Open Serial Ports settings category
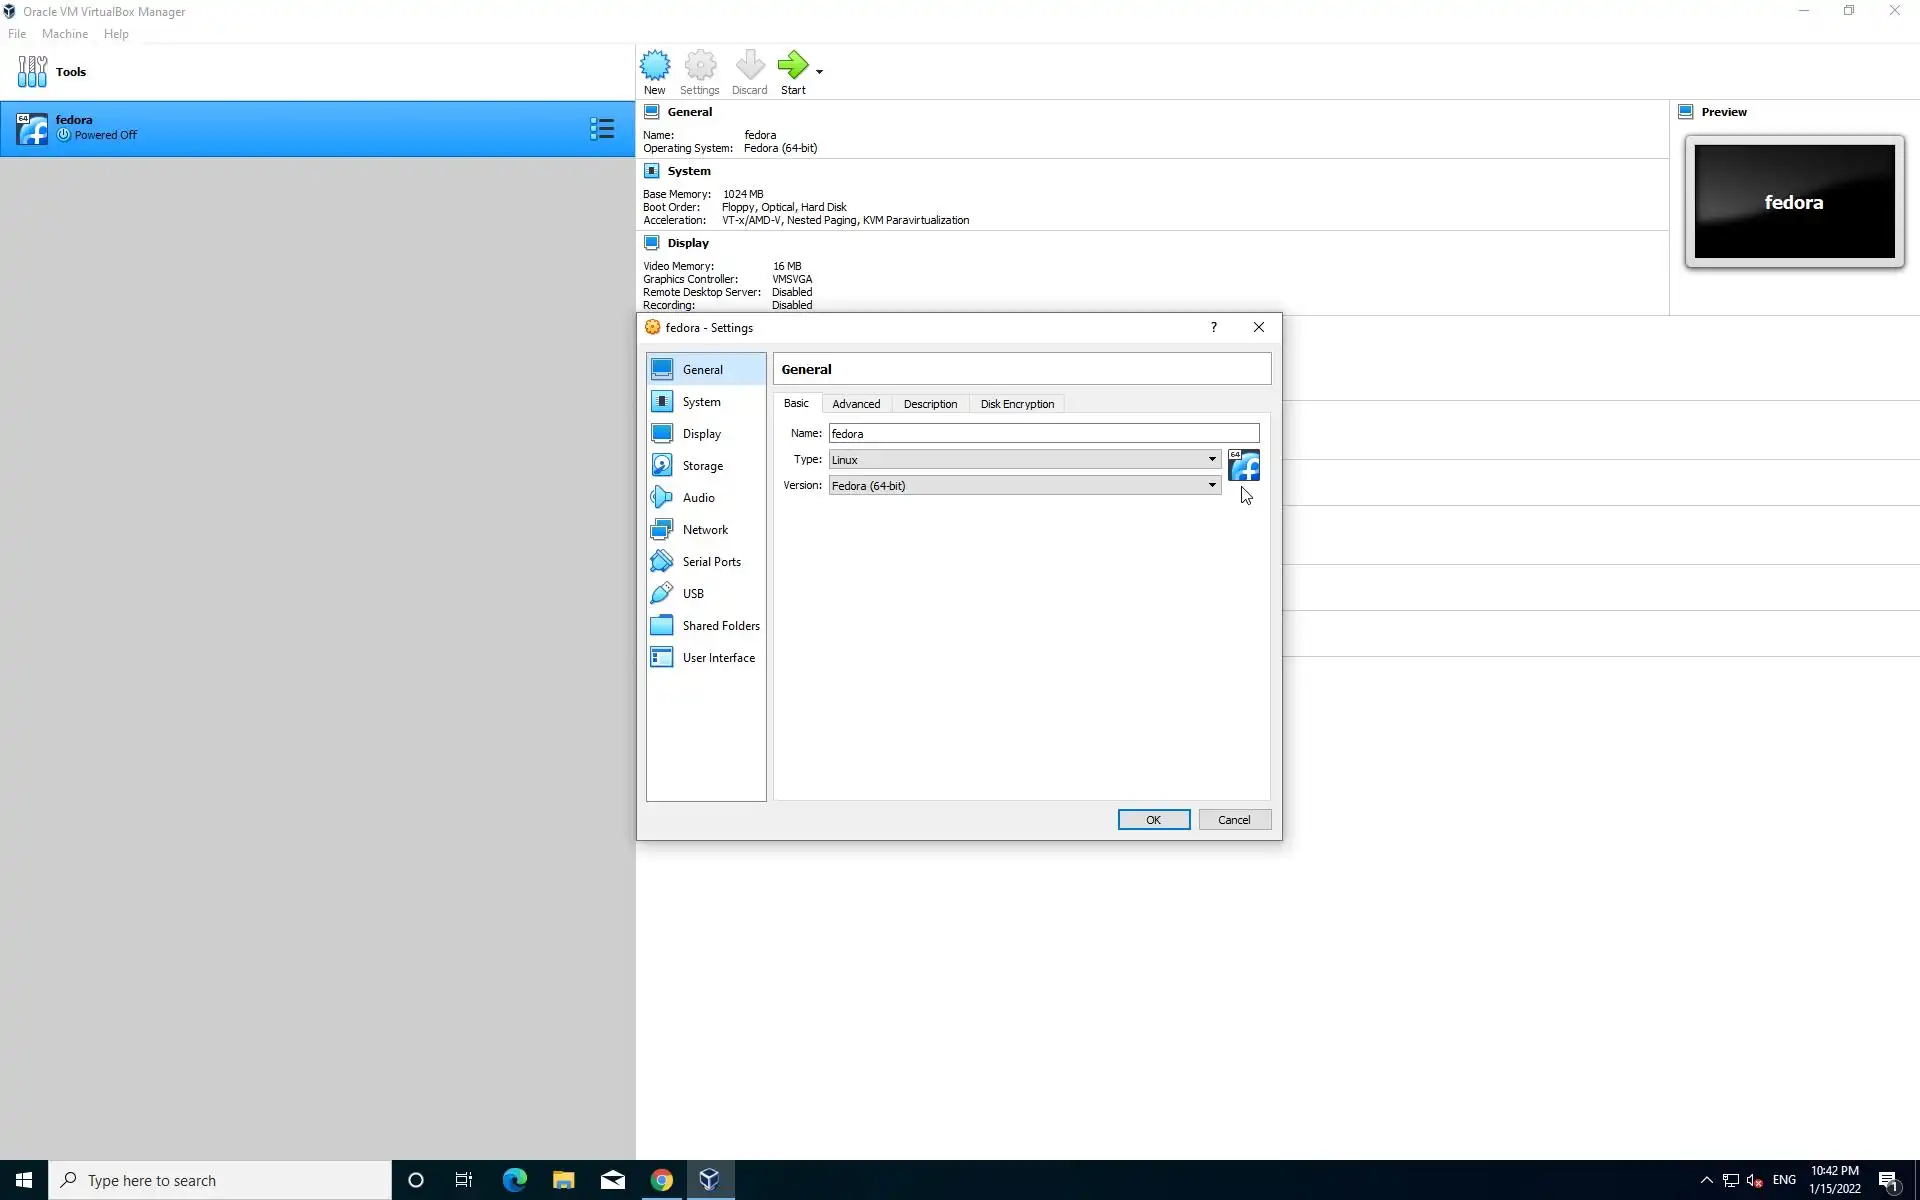This screenshot has height=1200, width=1920. (711, 562)
